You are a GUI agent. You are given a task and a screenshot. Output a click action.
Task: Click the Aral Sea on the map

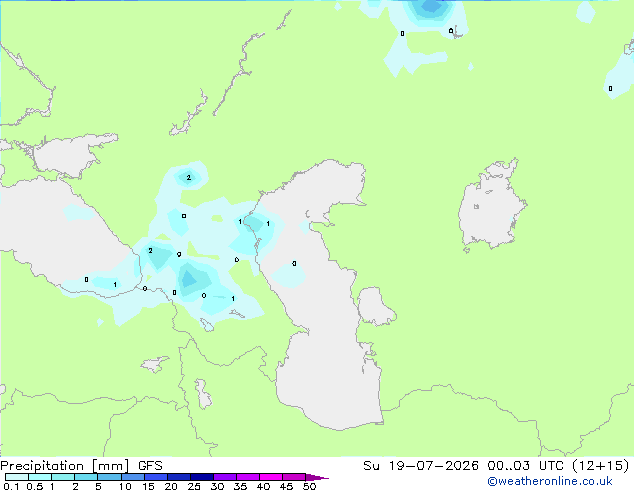(x=491, y=206)
